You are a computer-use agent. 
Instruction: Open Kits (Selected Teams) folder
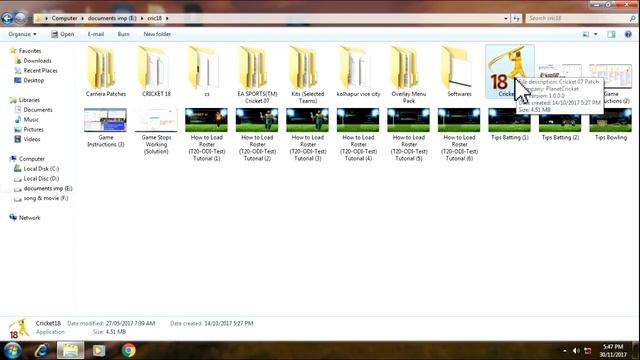click(308, 74)
